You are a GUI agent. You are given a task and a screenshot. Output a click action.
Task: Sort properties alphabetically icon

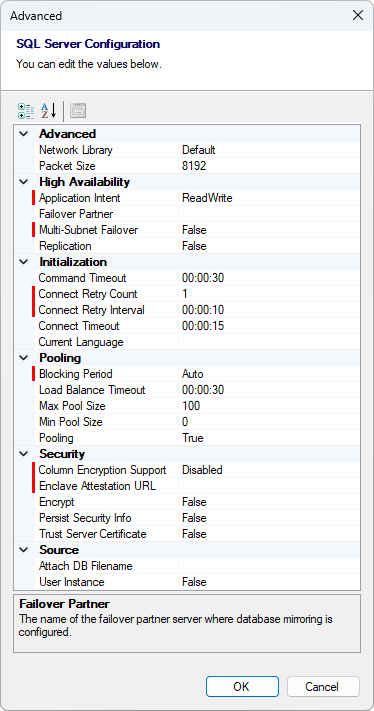pyautogui.click(x=49, y=111)
